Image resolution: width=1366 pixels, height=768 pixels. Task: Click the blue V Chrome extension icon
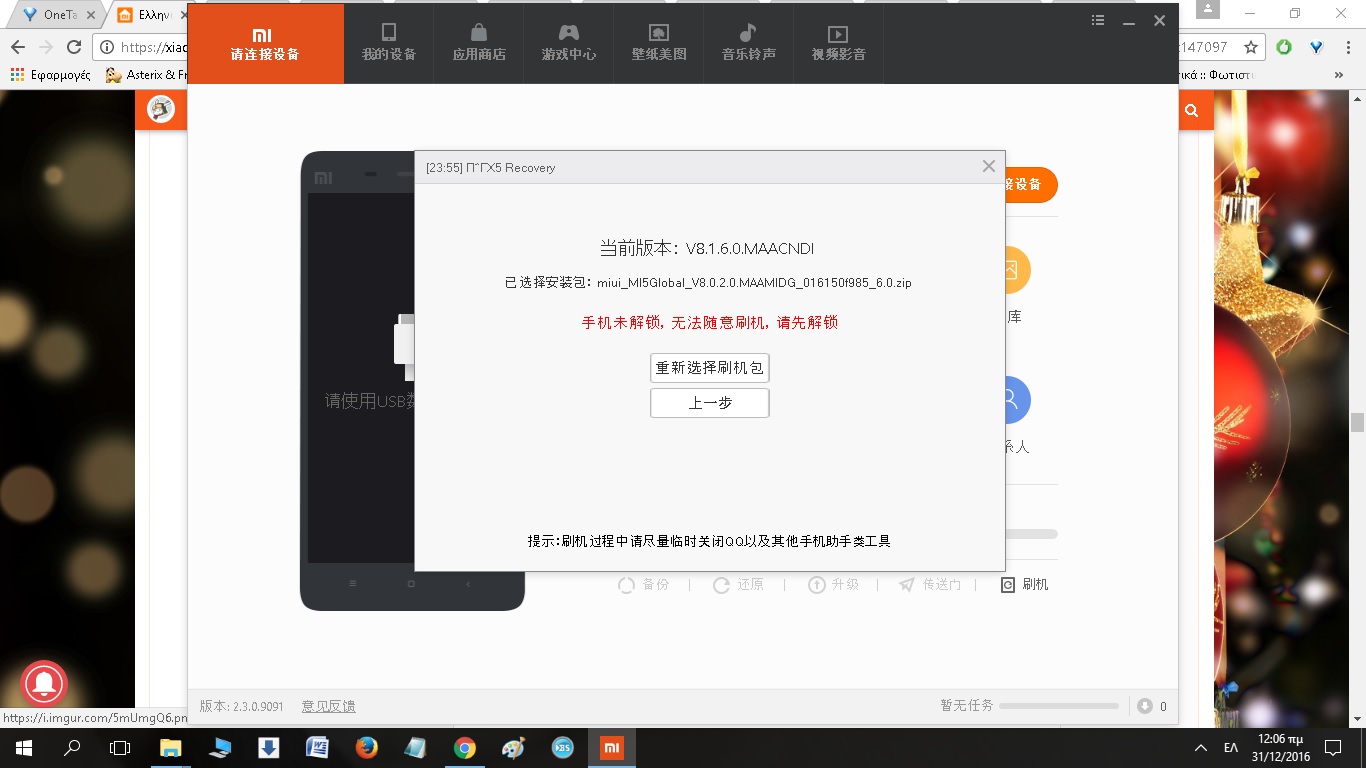click(1317, 47)
